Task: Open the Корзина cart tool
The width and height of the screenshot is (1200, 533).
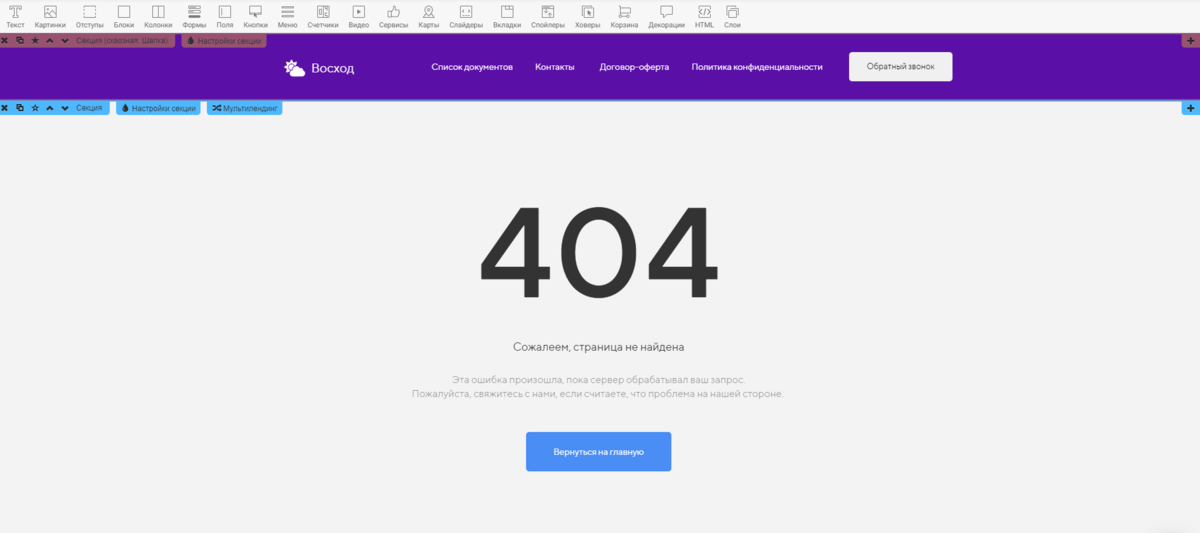Action: pyautogui.click(x=625, y=16)
